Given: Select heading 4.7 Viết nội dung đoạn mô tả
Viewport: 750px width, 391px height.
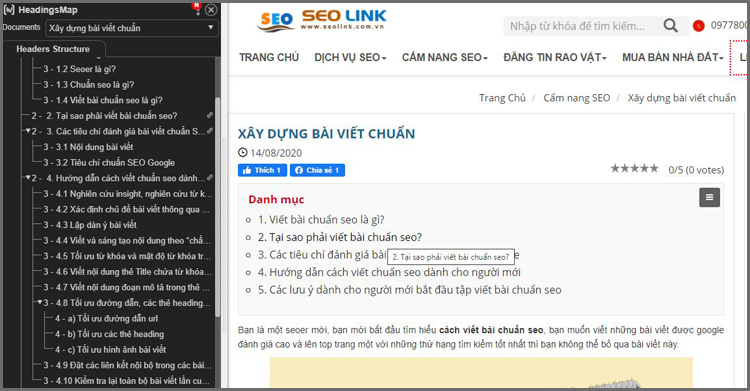Looking at the screenshot, I should click(x=126, y=287).
